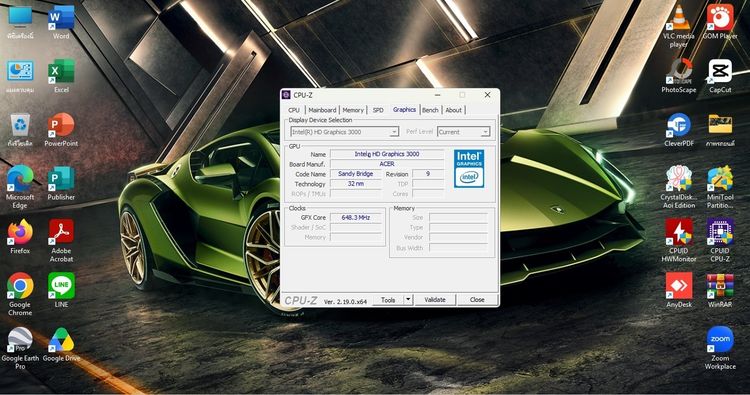
Task: Launch PowerPoint from the desktop
Action: (x=61, y=129)
